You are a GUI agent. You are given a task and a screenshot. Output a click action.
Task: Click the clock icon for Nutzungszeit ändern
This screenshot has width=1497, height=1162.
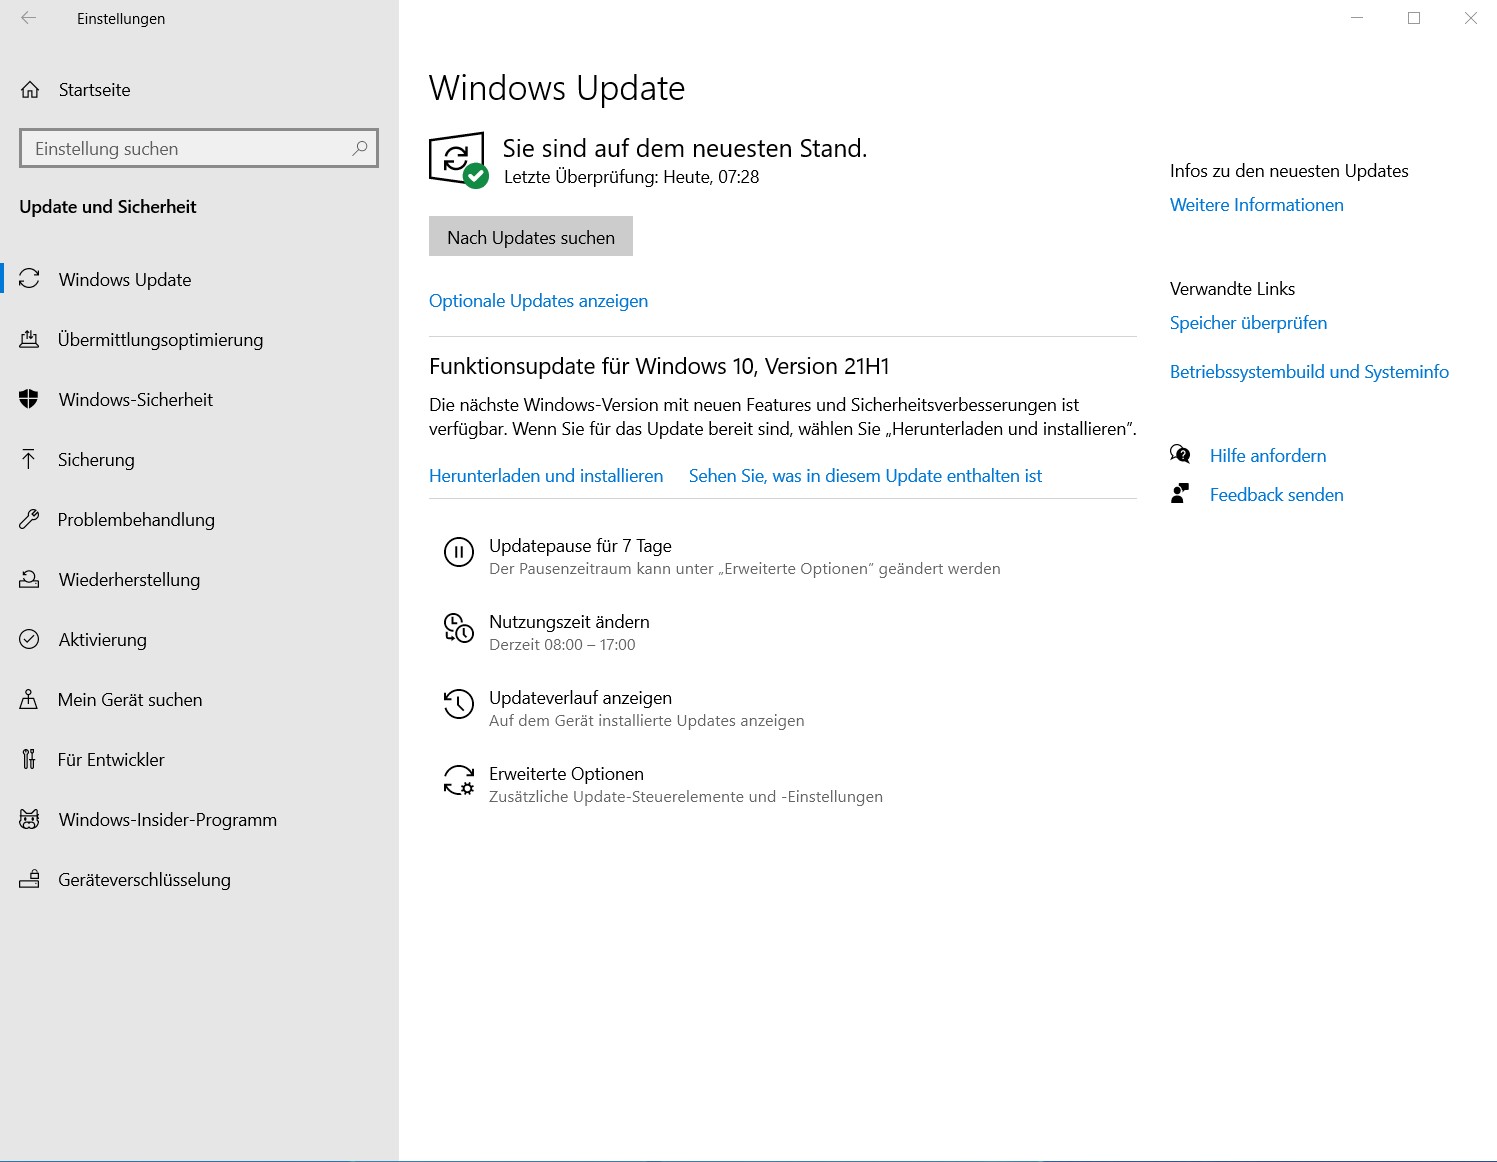click(459, 628)
